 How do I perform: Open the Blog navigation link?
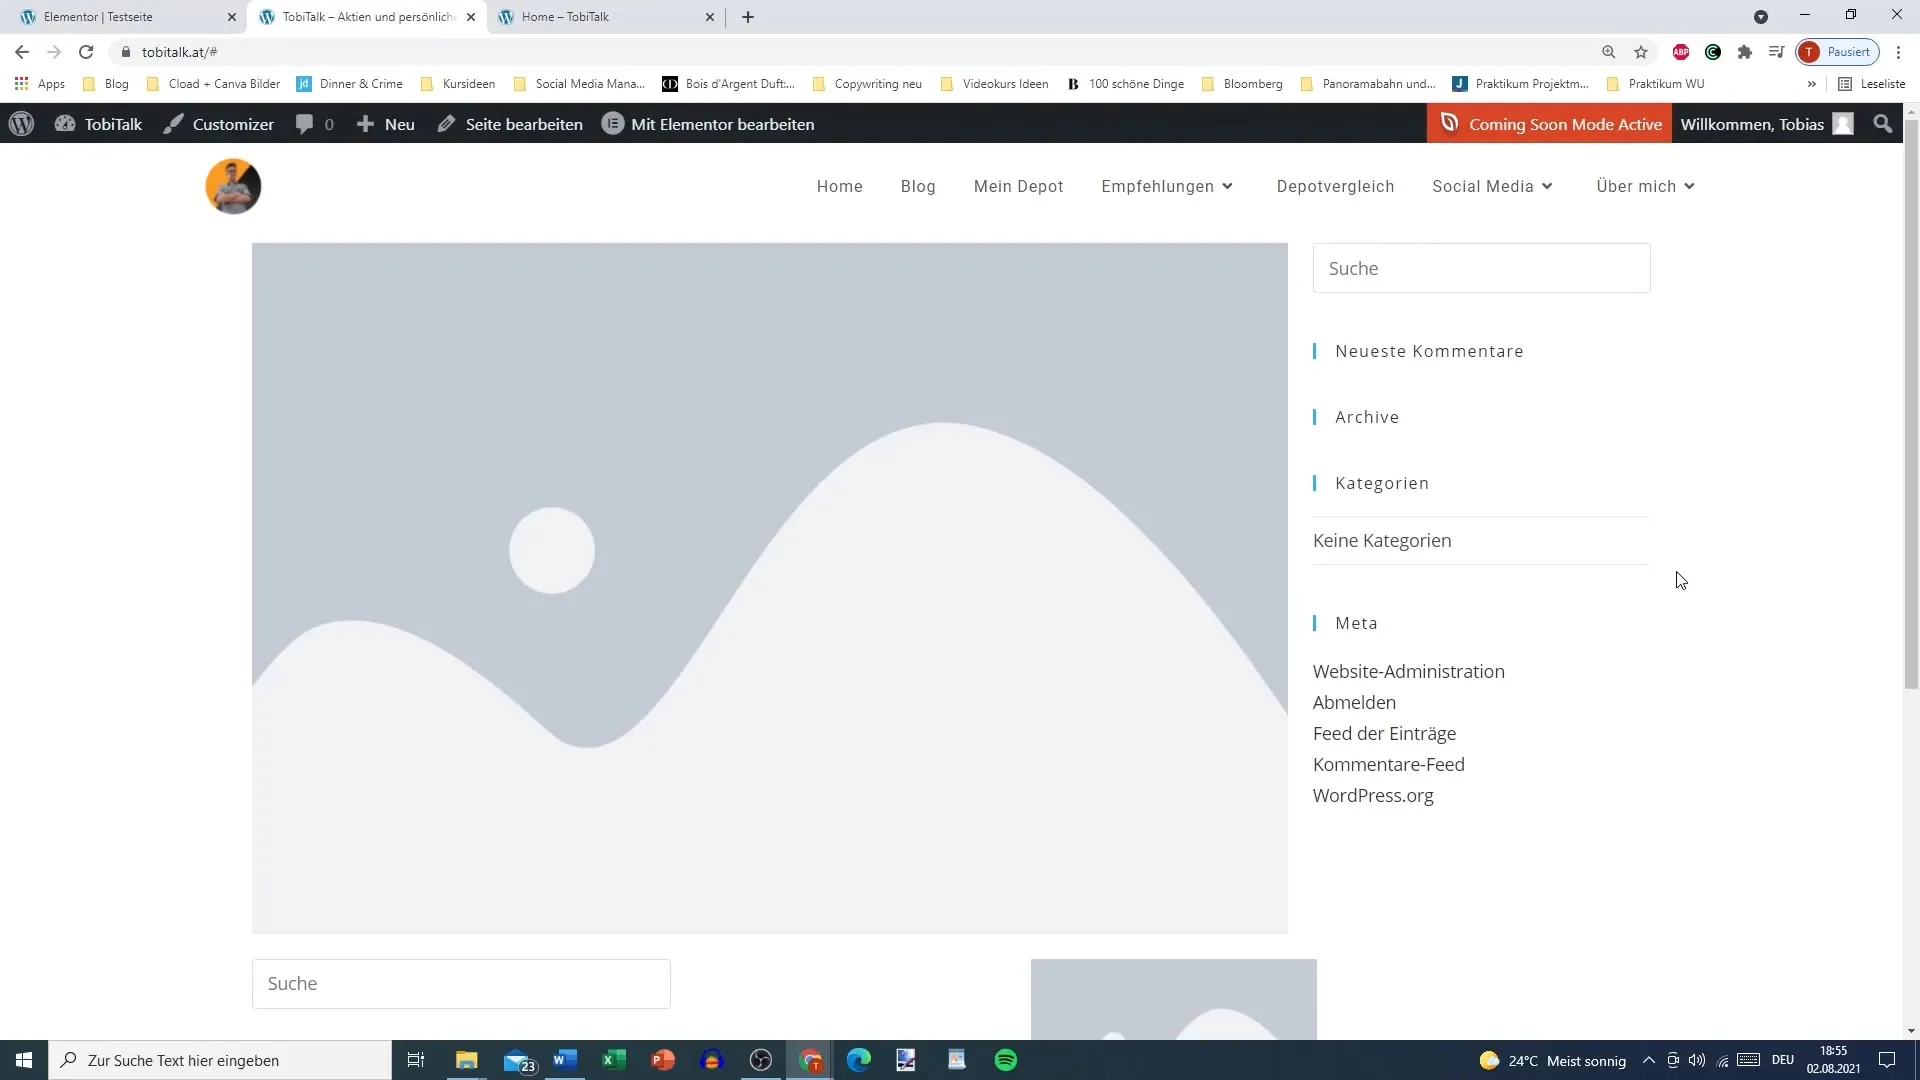(x=918, y=186)
